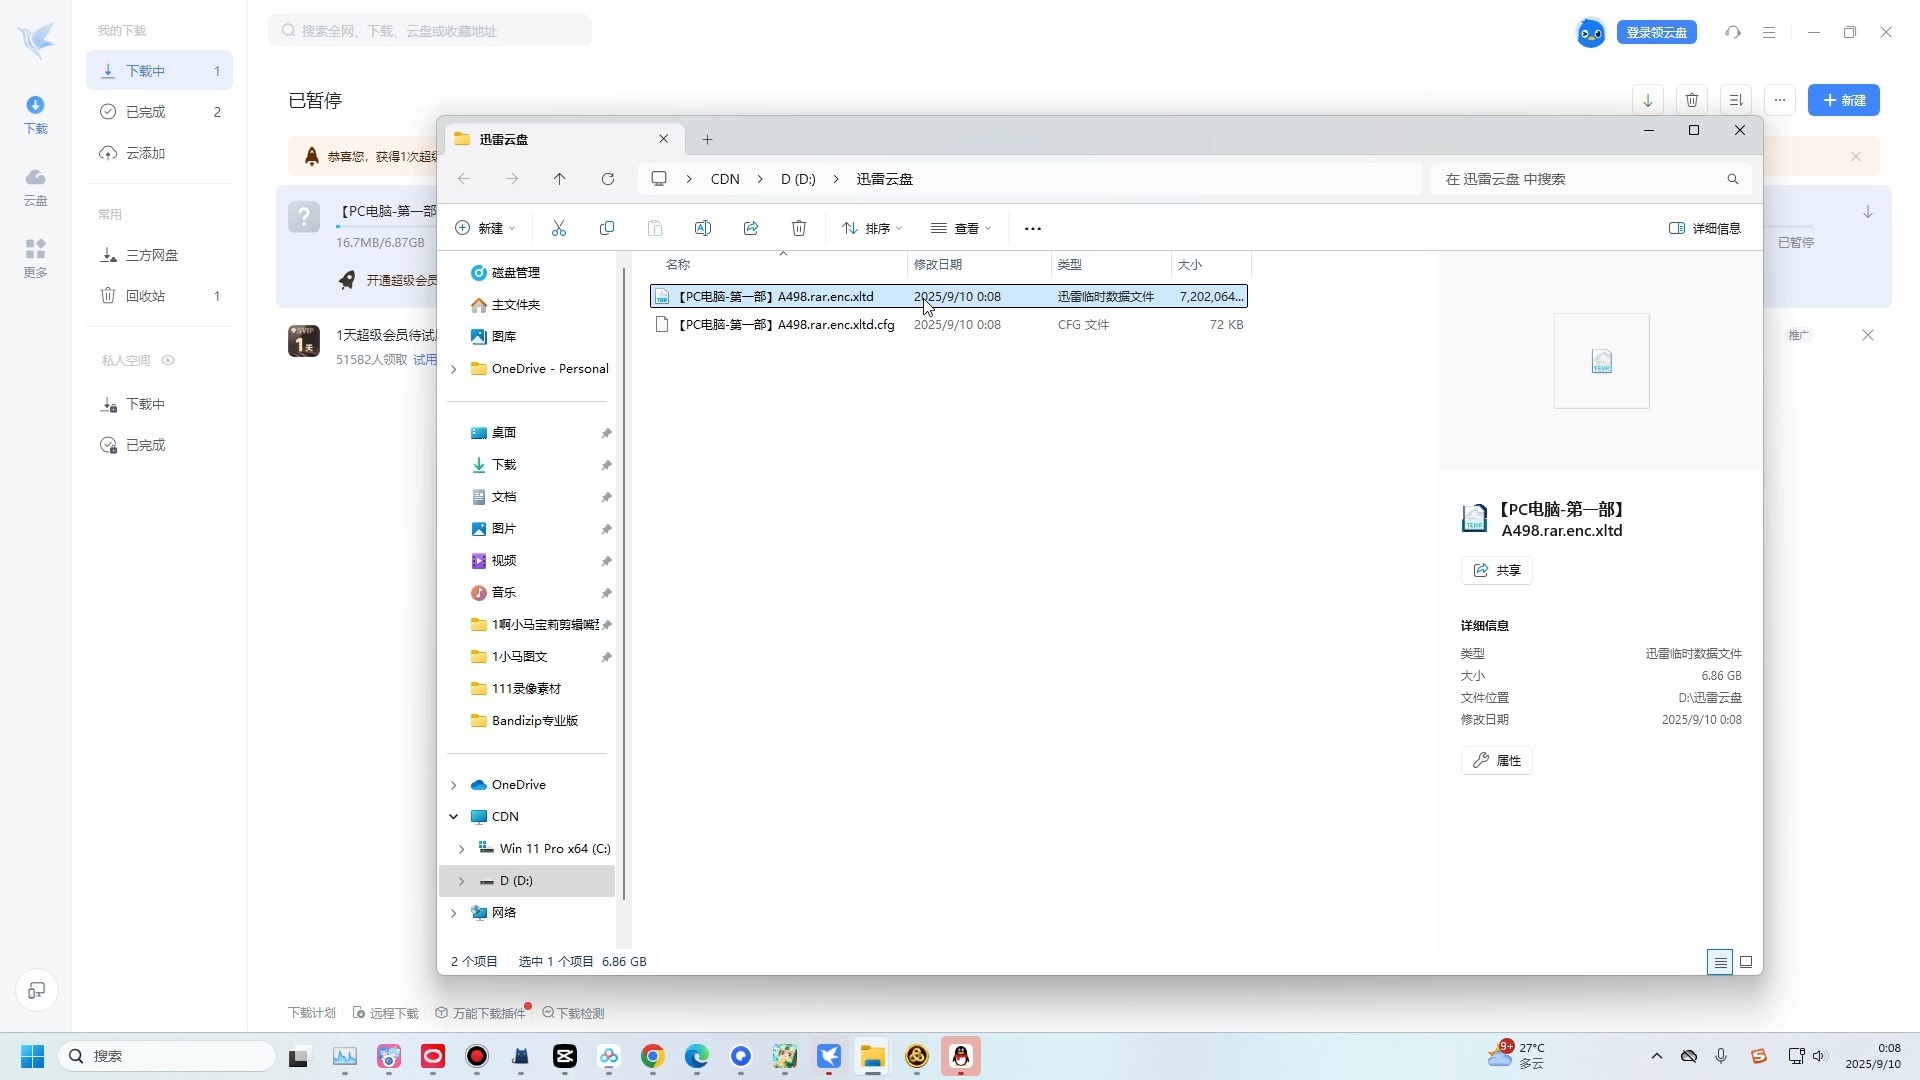The width and height of the screenshot is (1920, 1080).
Task: Click the search box in 迅雷云盘 folder
Action: coord(1580,179)
